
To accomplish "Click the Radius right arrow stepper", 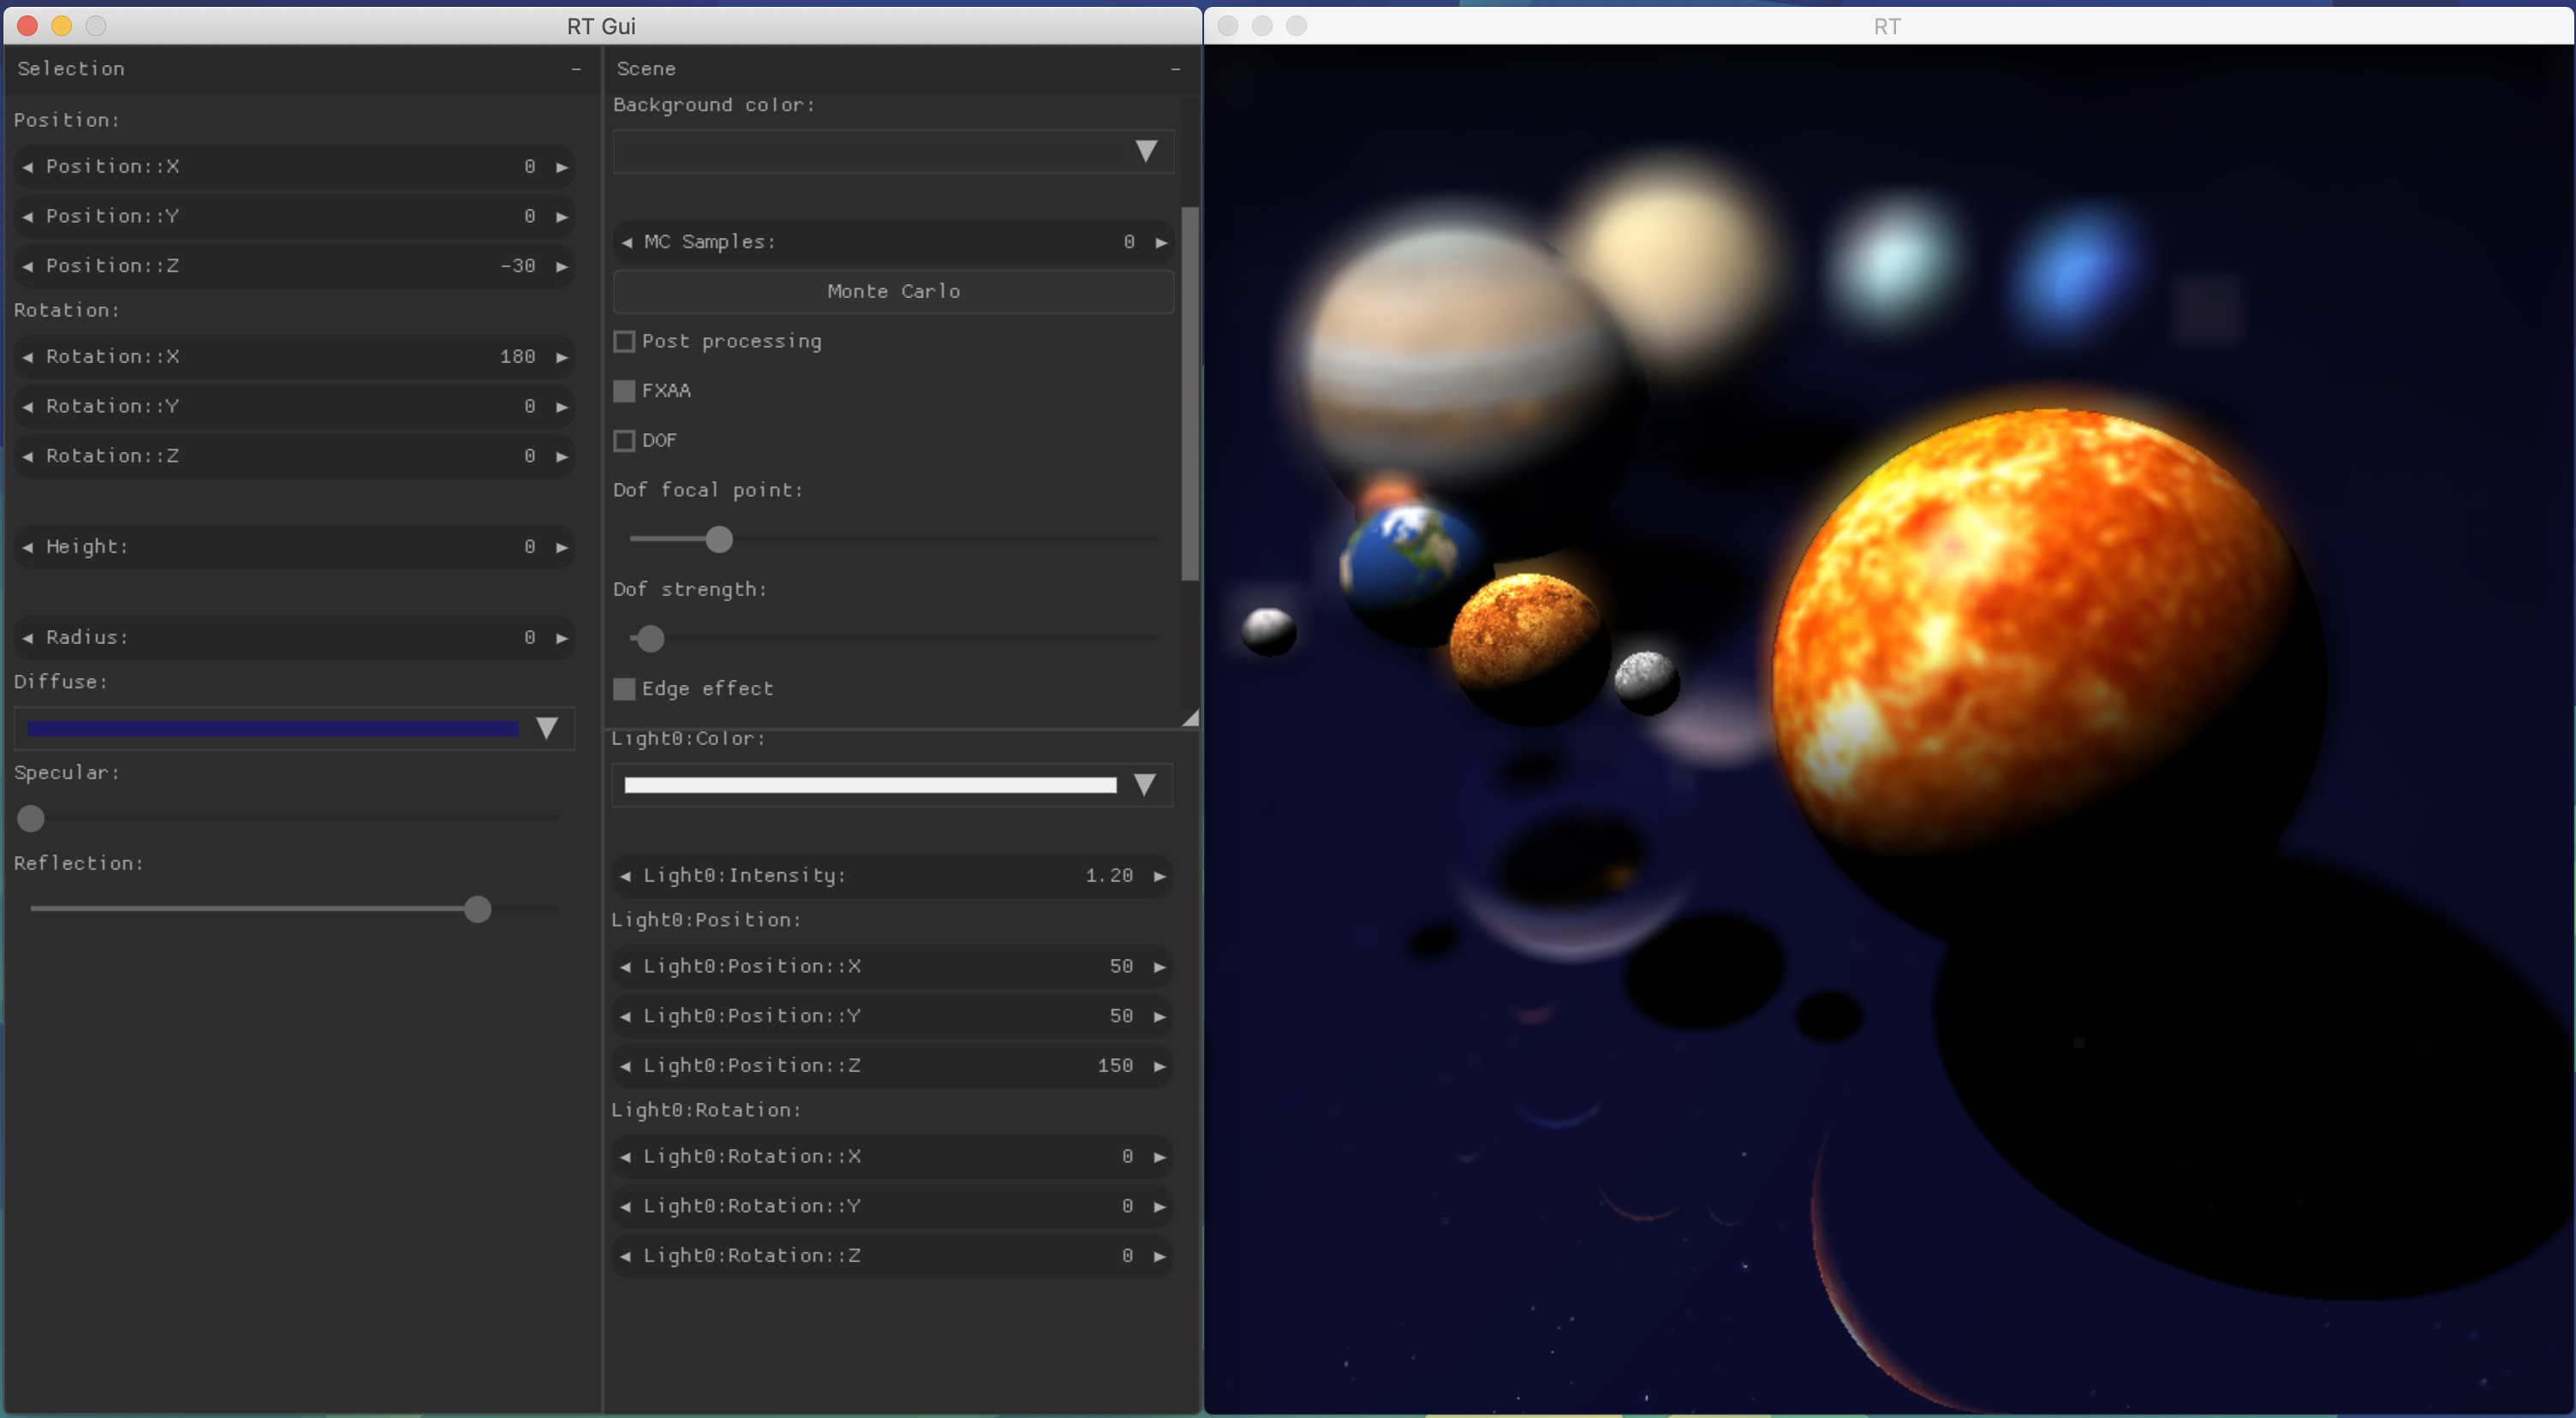I will (x=563, y=637).
